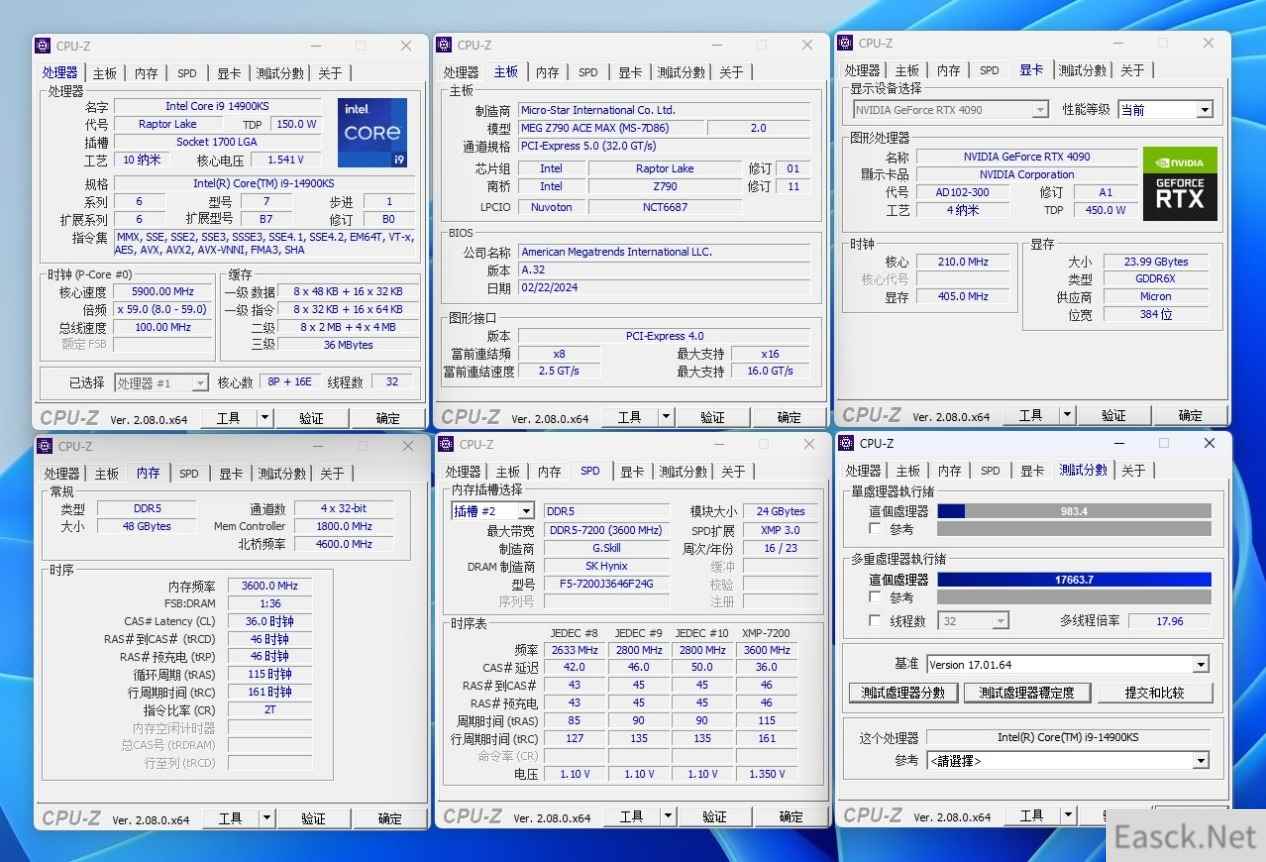Expand 工具 arrow in graphics-info window

1067,415
